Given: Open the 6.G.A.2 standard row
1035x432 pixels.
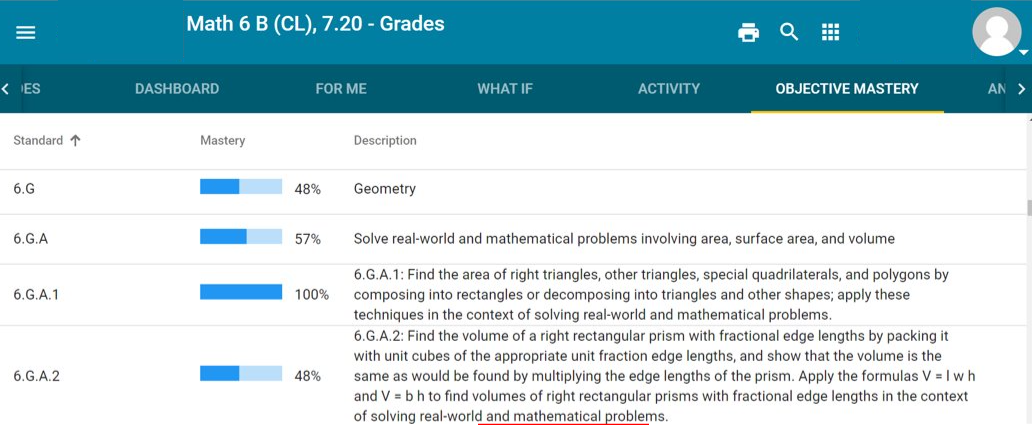Looking at the screenshot, I should point(513,375).
